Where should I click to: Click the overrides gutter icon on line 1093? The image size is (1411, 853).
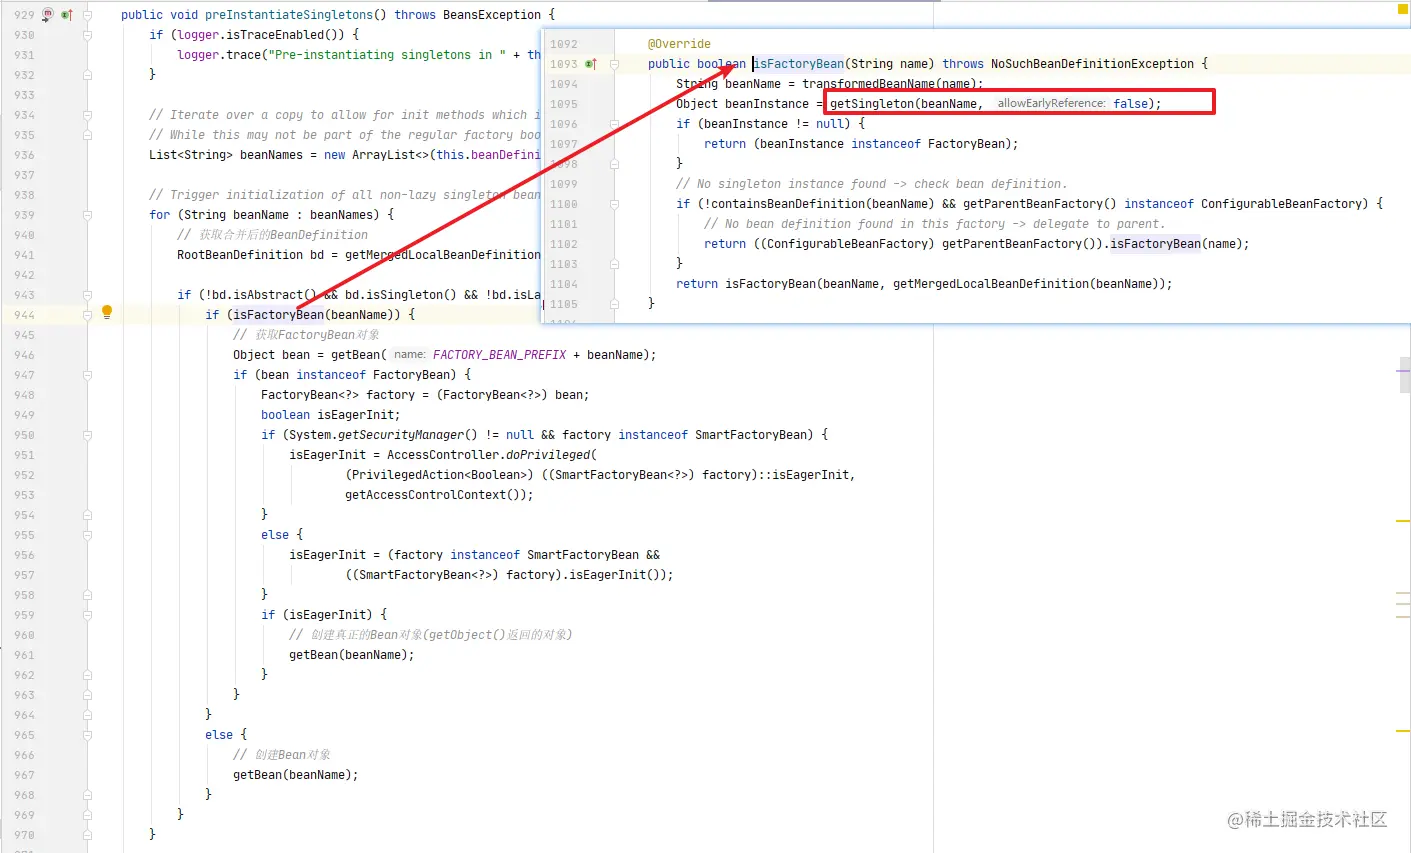click(591, 64)
